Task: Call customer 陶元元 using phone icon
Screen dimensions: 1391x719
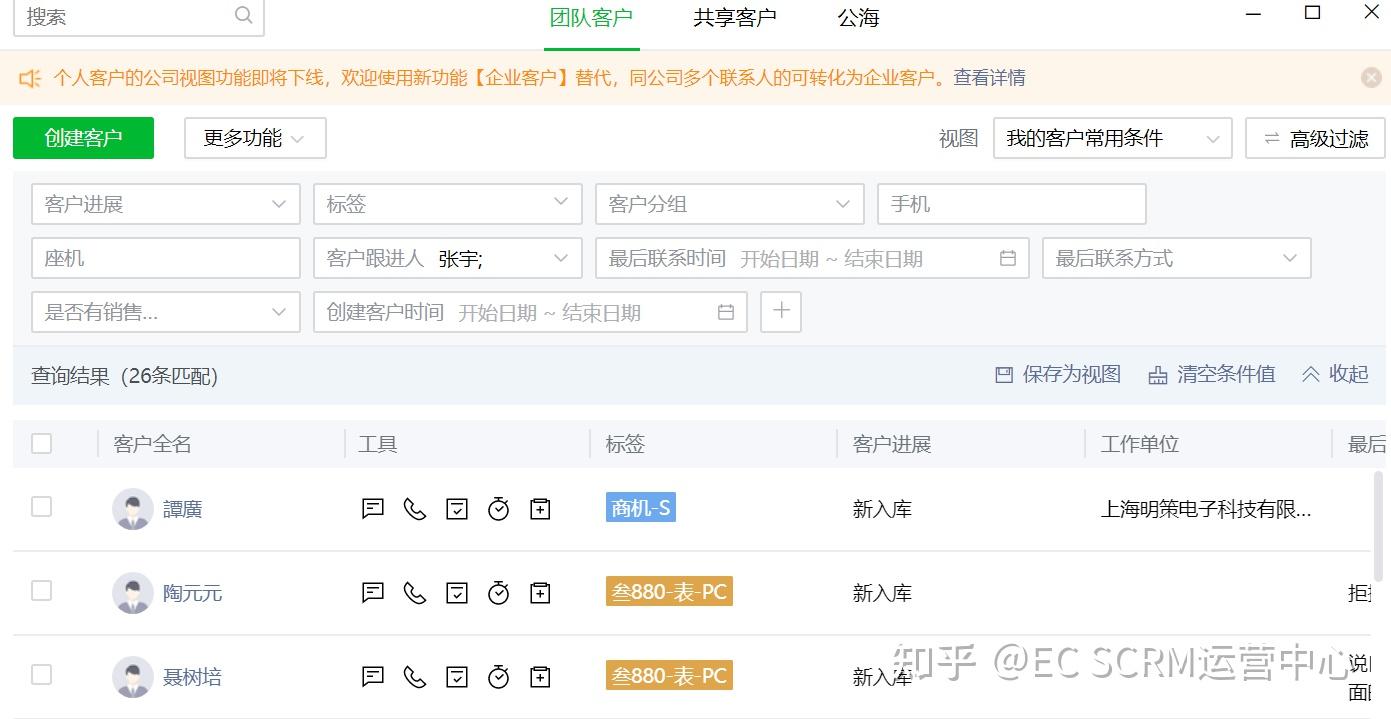Action: (414, 592)
